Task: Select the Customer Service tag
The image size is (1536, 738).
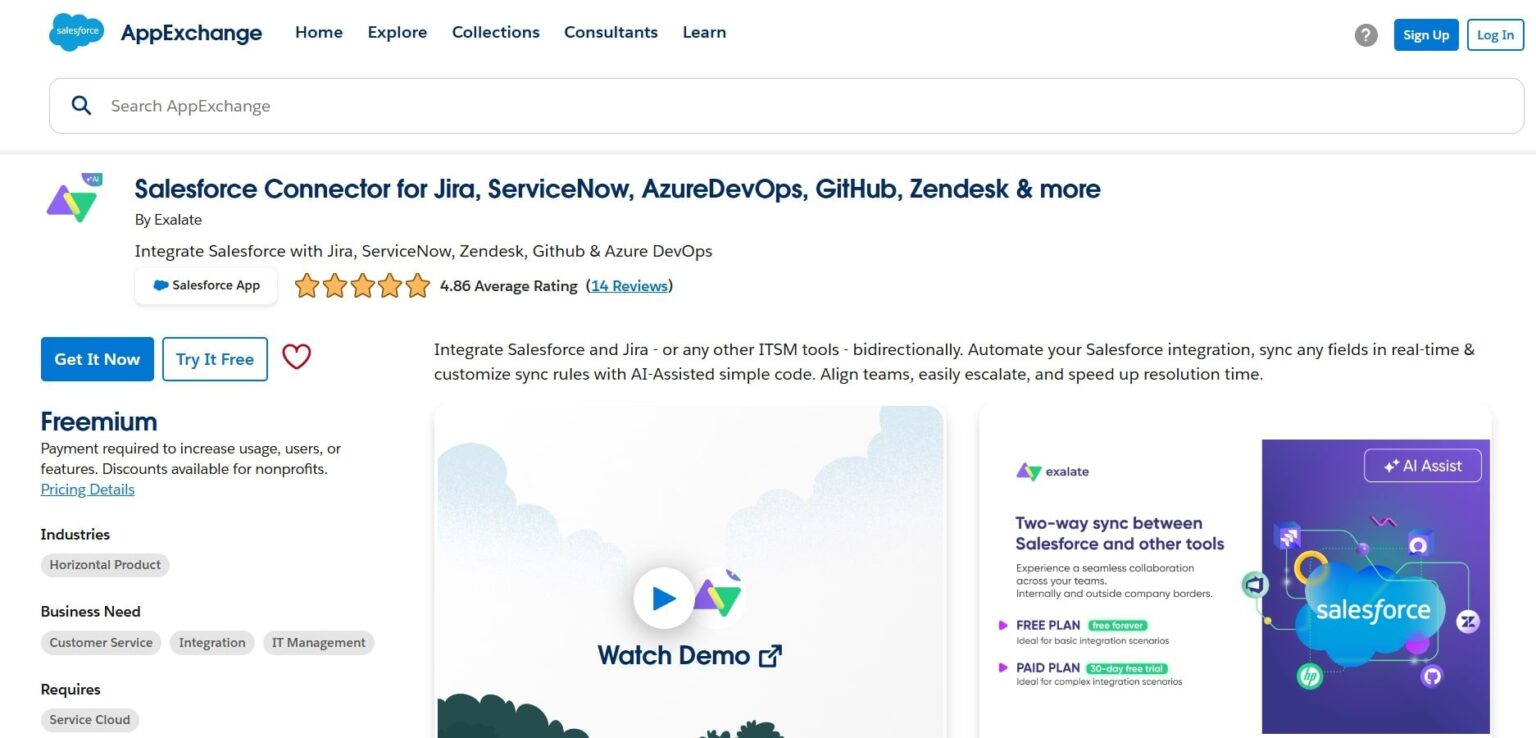Action: pyautogui.click(x=100, y=642)
